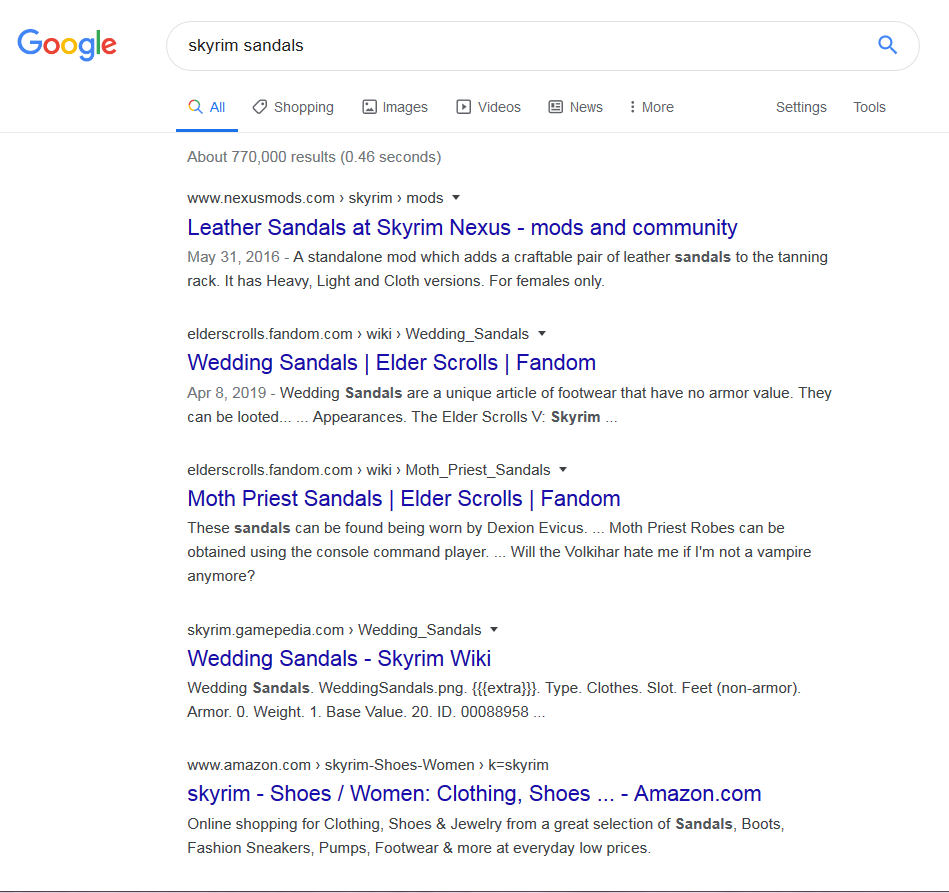Switch to the Shopping tab
Viewport: 949px width, 893px height.
(293, 107)
